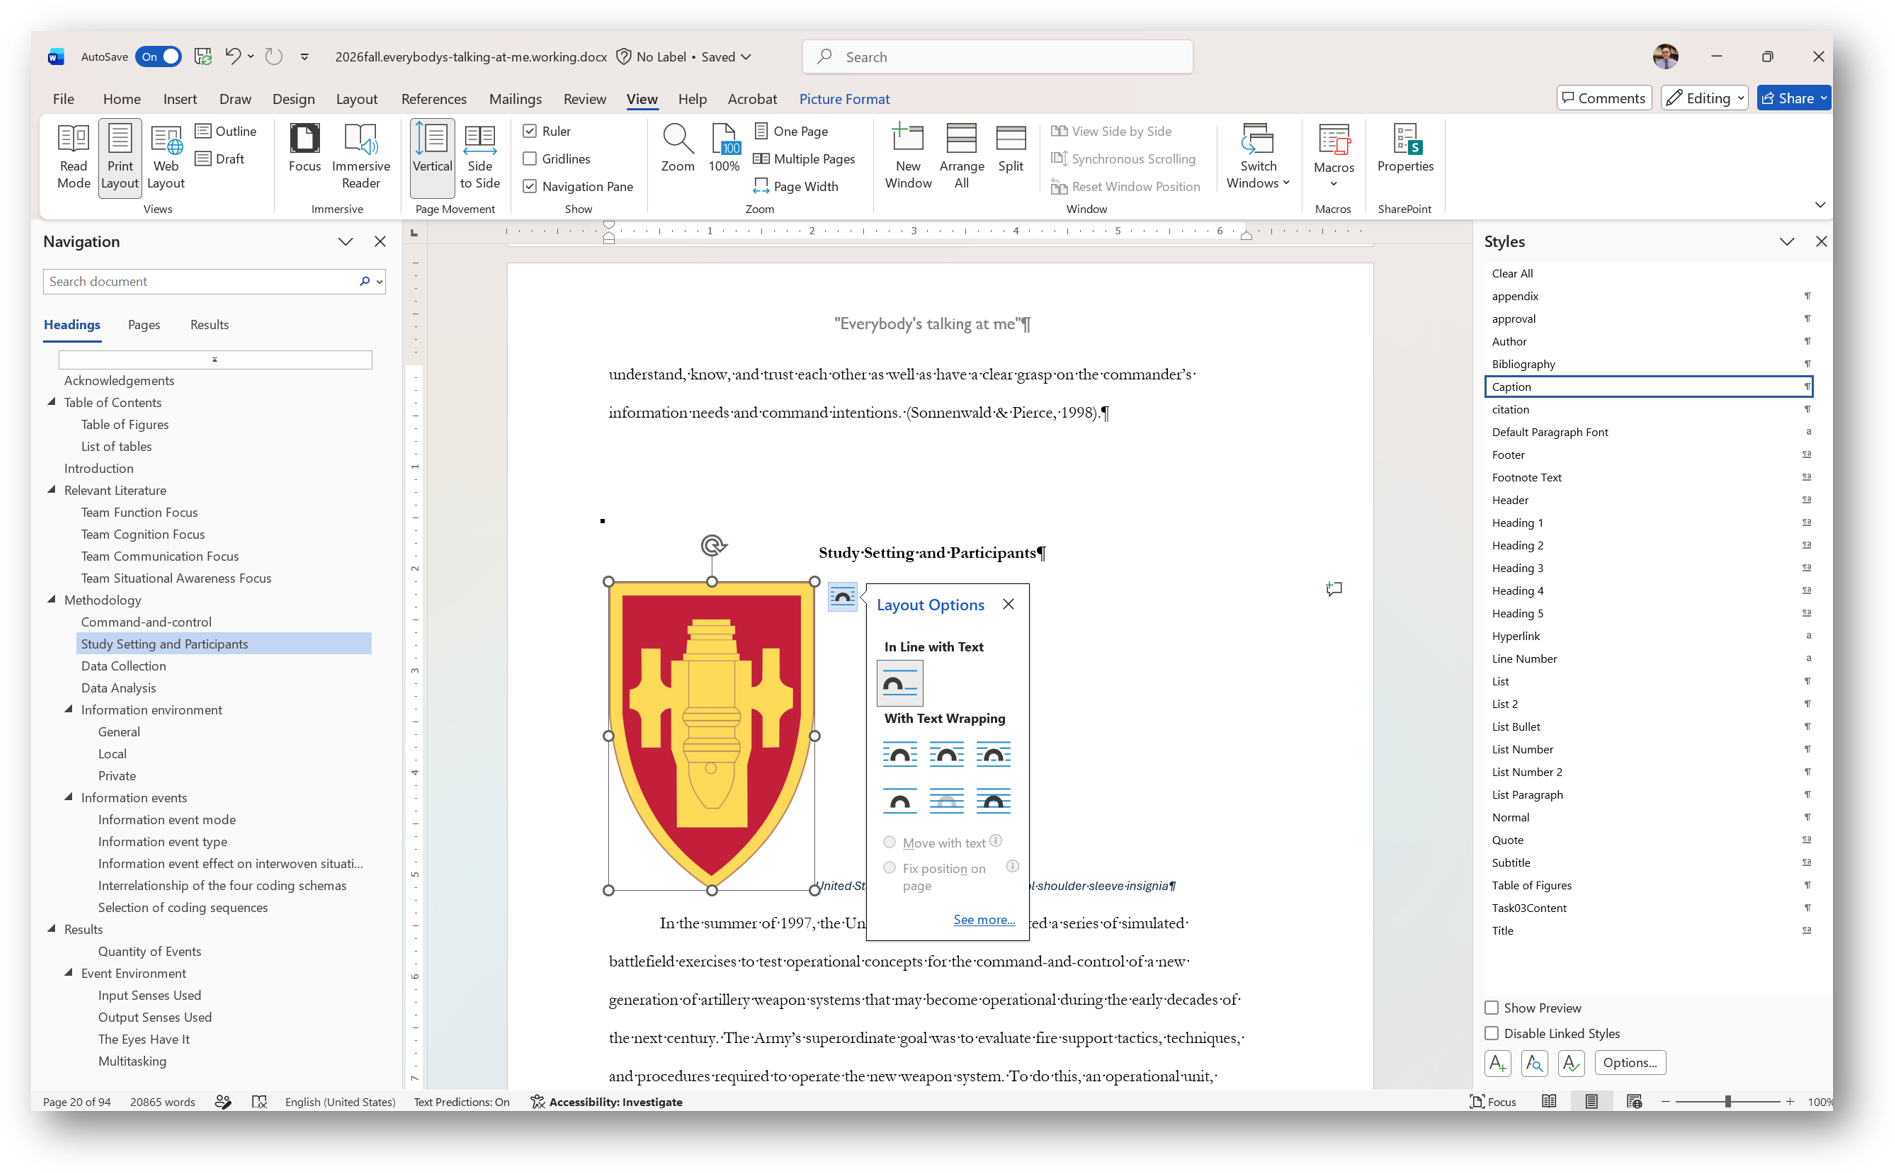The width and height of the screenshot is (1895, 1173).
Task: Collapse the Results heading
Action: [52, 929]
